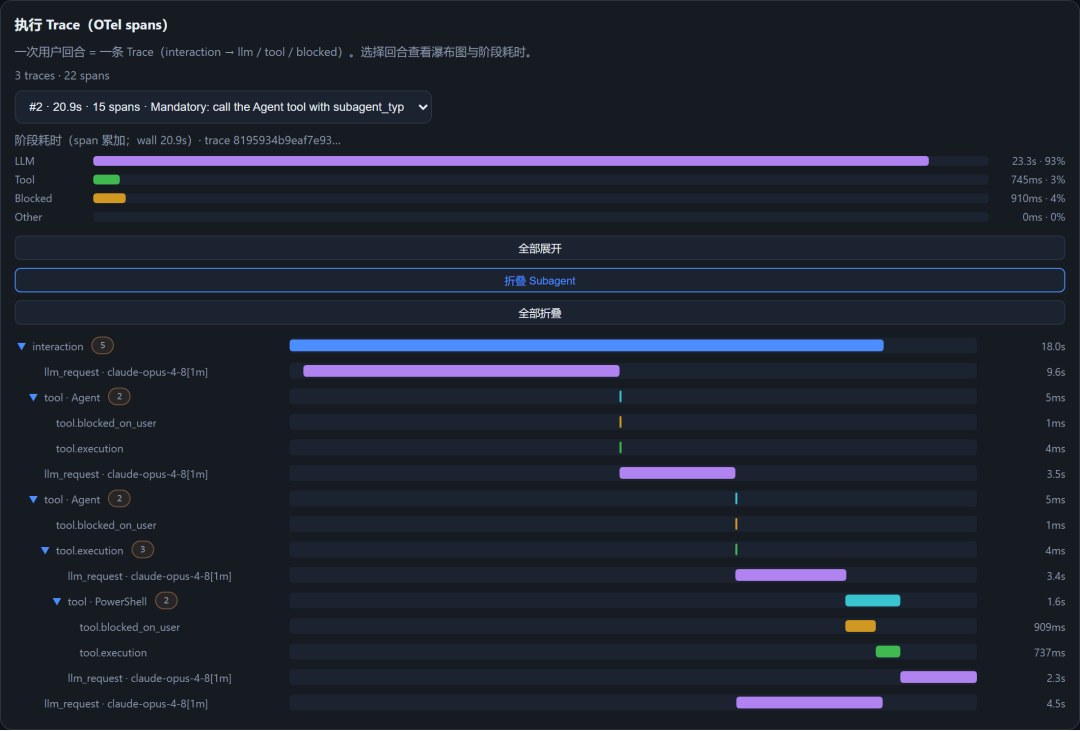Click the llm_request label in the 4.5s row
The image size is (1080, 731).
point(126,703)
